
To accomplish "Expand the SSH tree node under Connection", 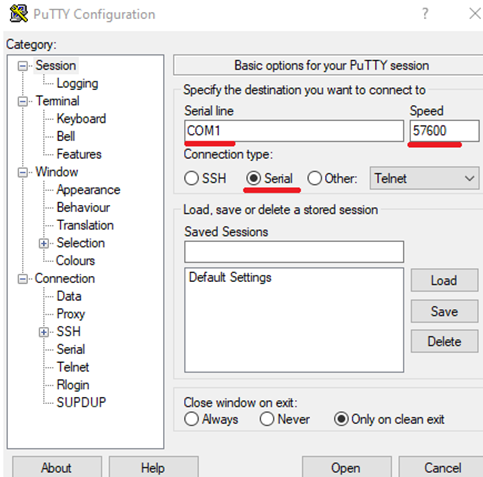I will coord(44,332).
